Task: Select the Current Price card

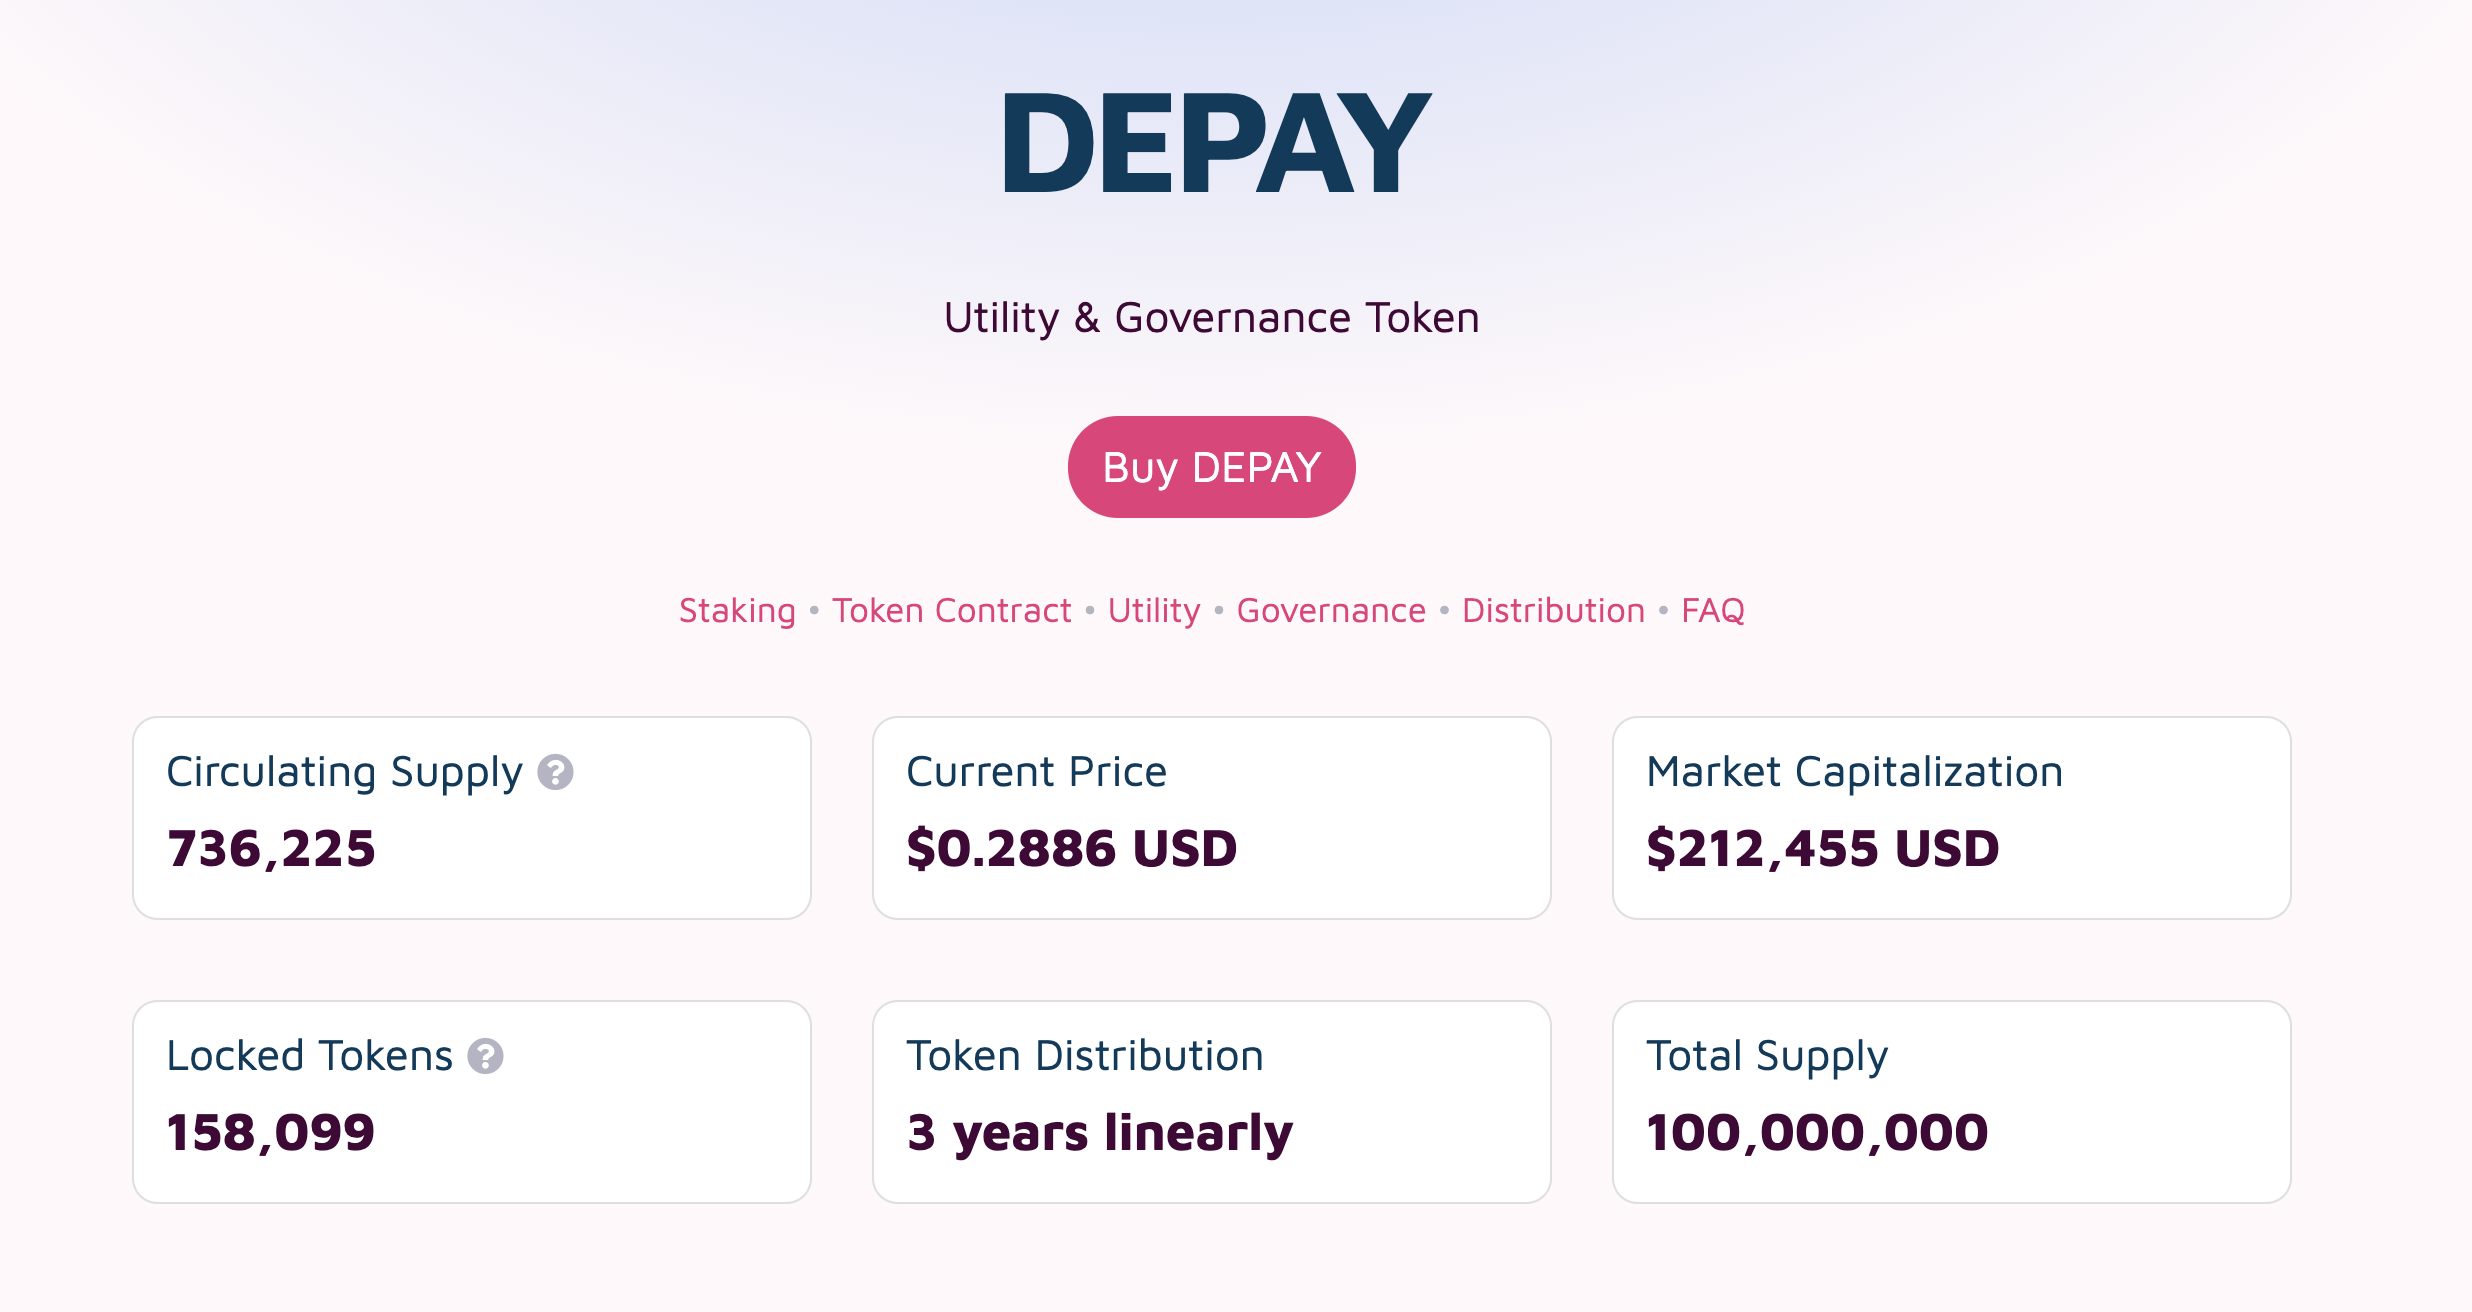Action: [x=1212, y=818]
